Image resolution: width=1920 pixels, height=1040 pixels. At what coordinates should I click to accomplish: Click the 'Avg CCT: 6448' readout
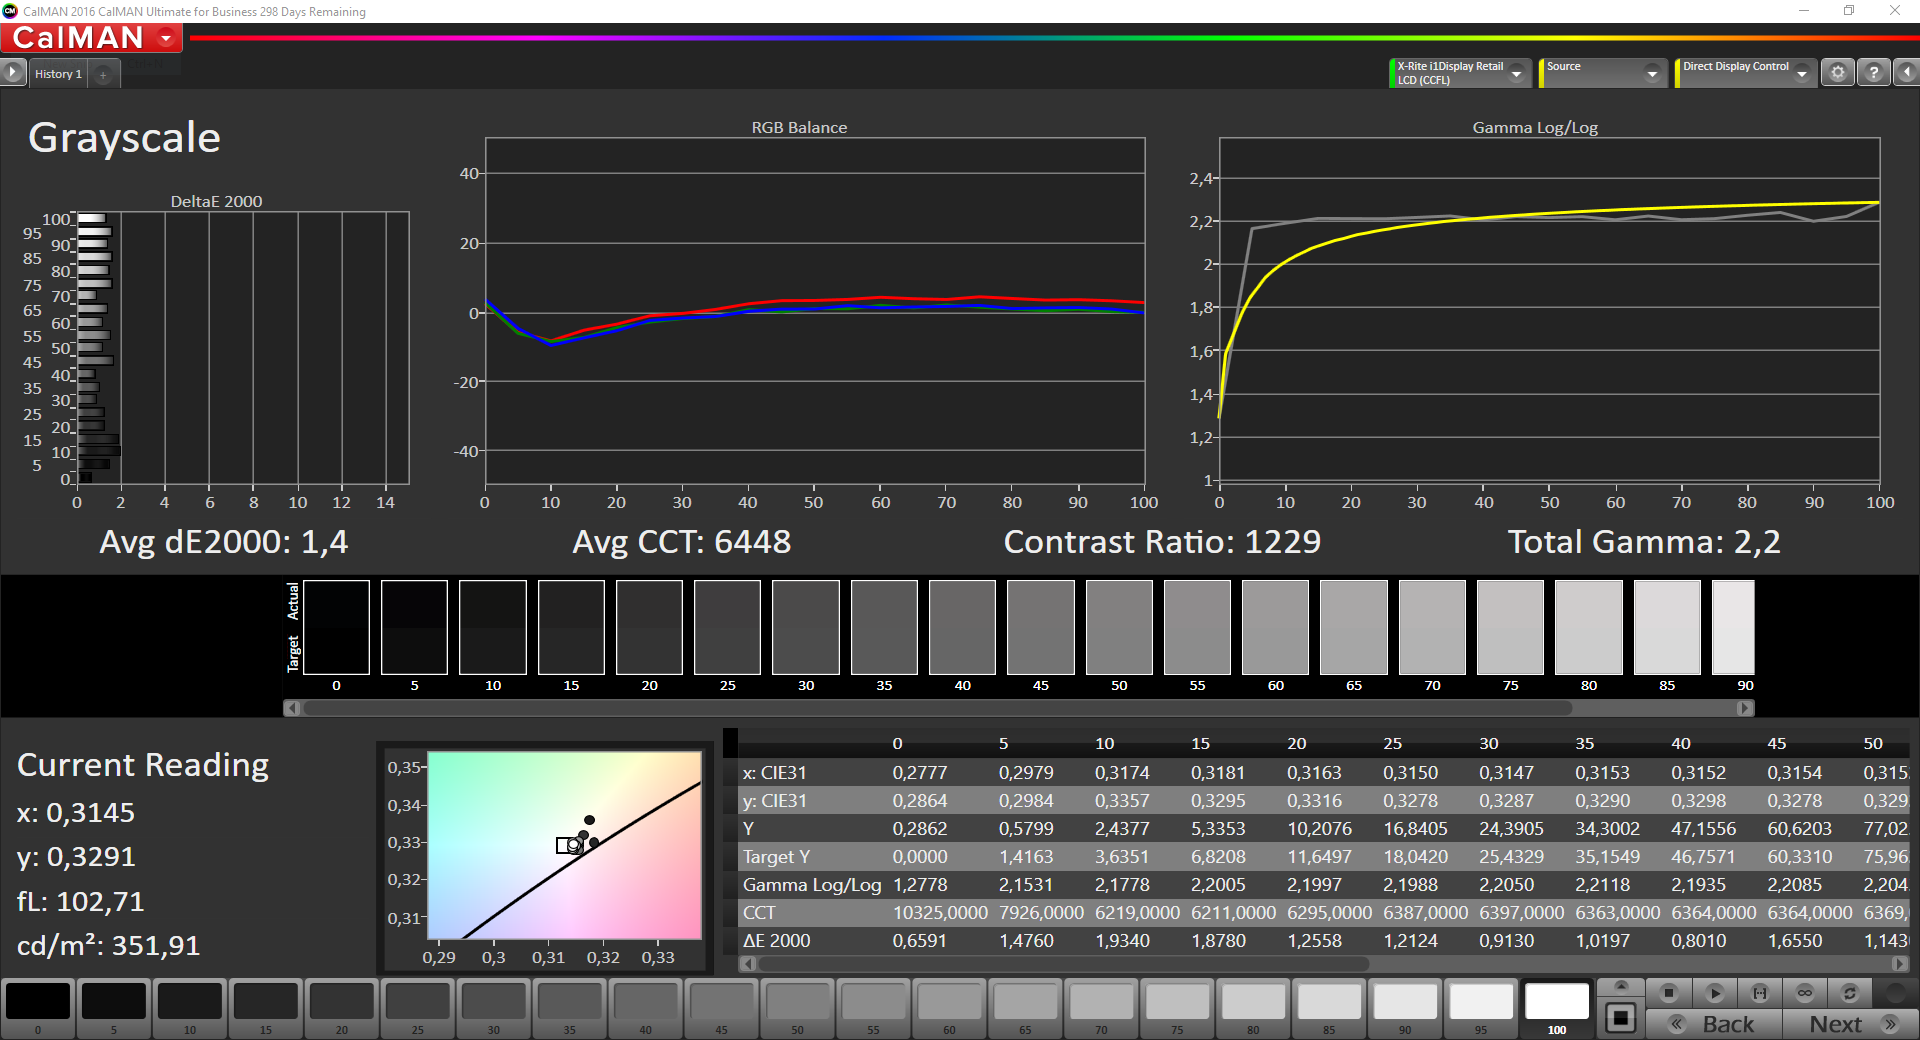click(681, 542)
